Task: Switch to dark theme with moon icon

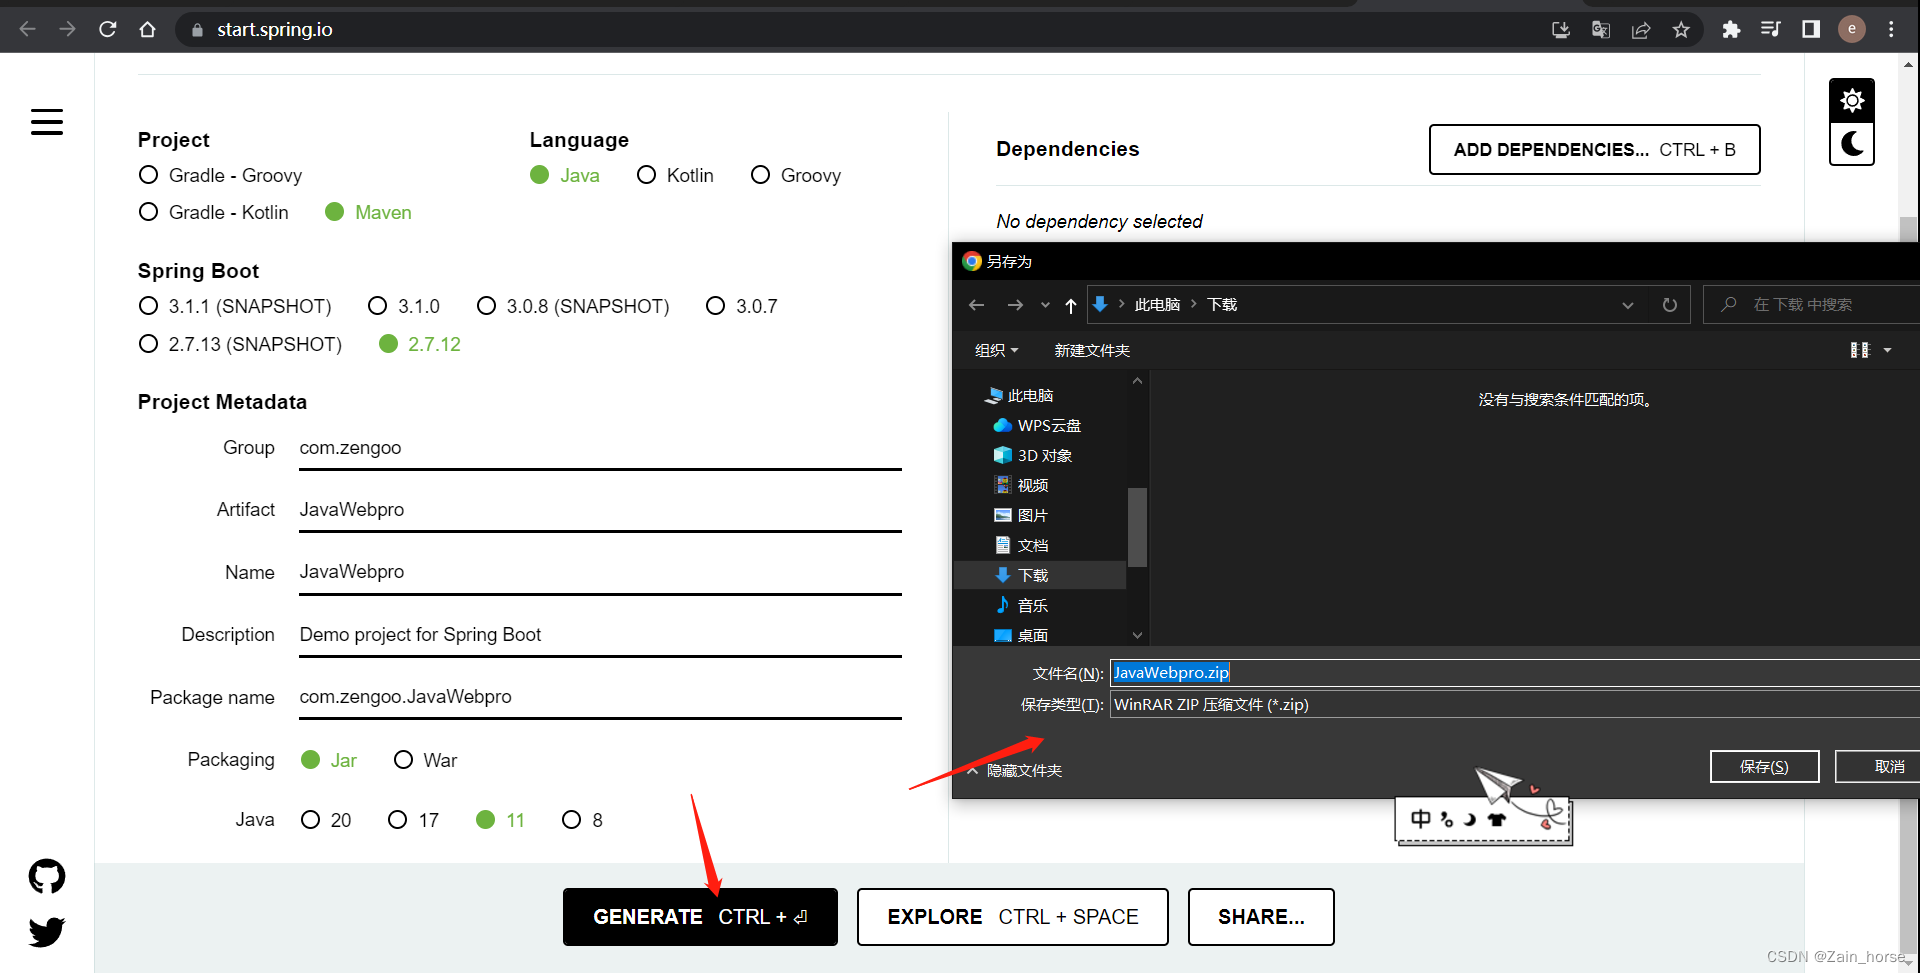Action: click(1852, 144)
